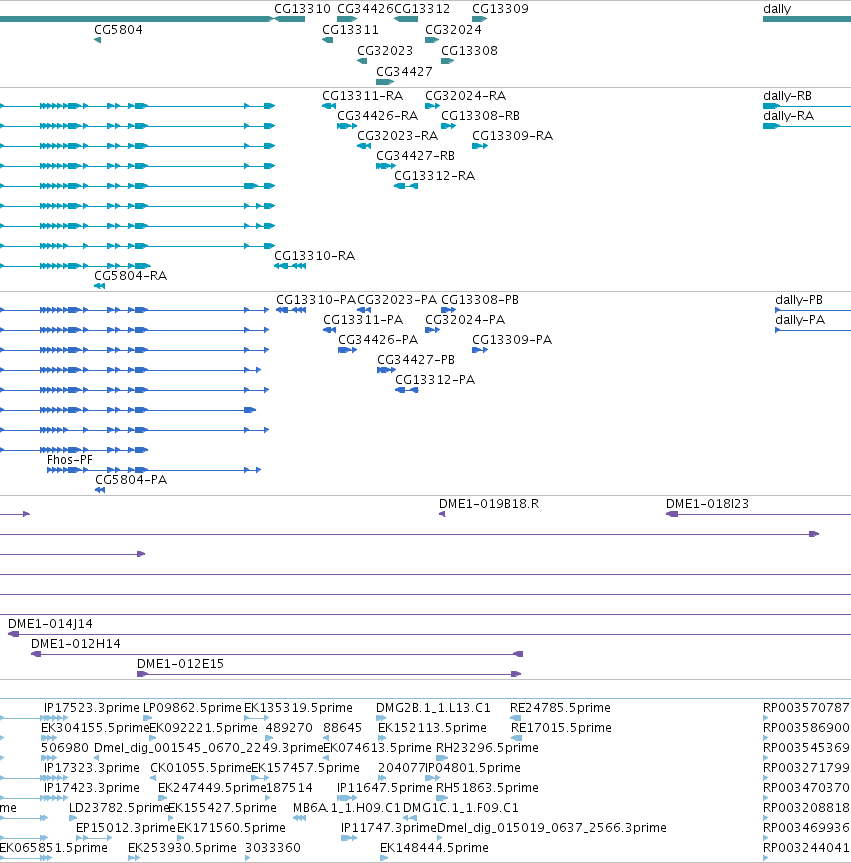
Task: Click the DMG2B.1_1.L13.C1 label
Action: pos(433,708)
